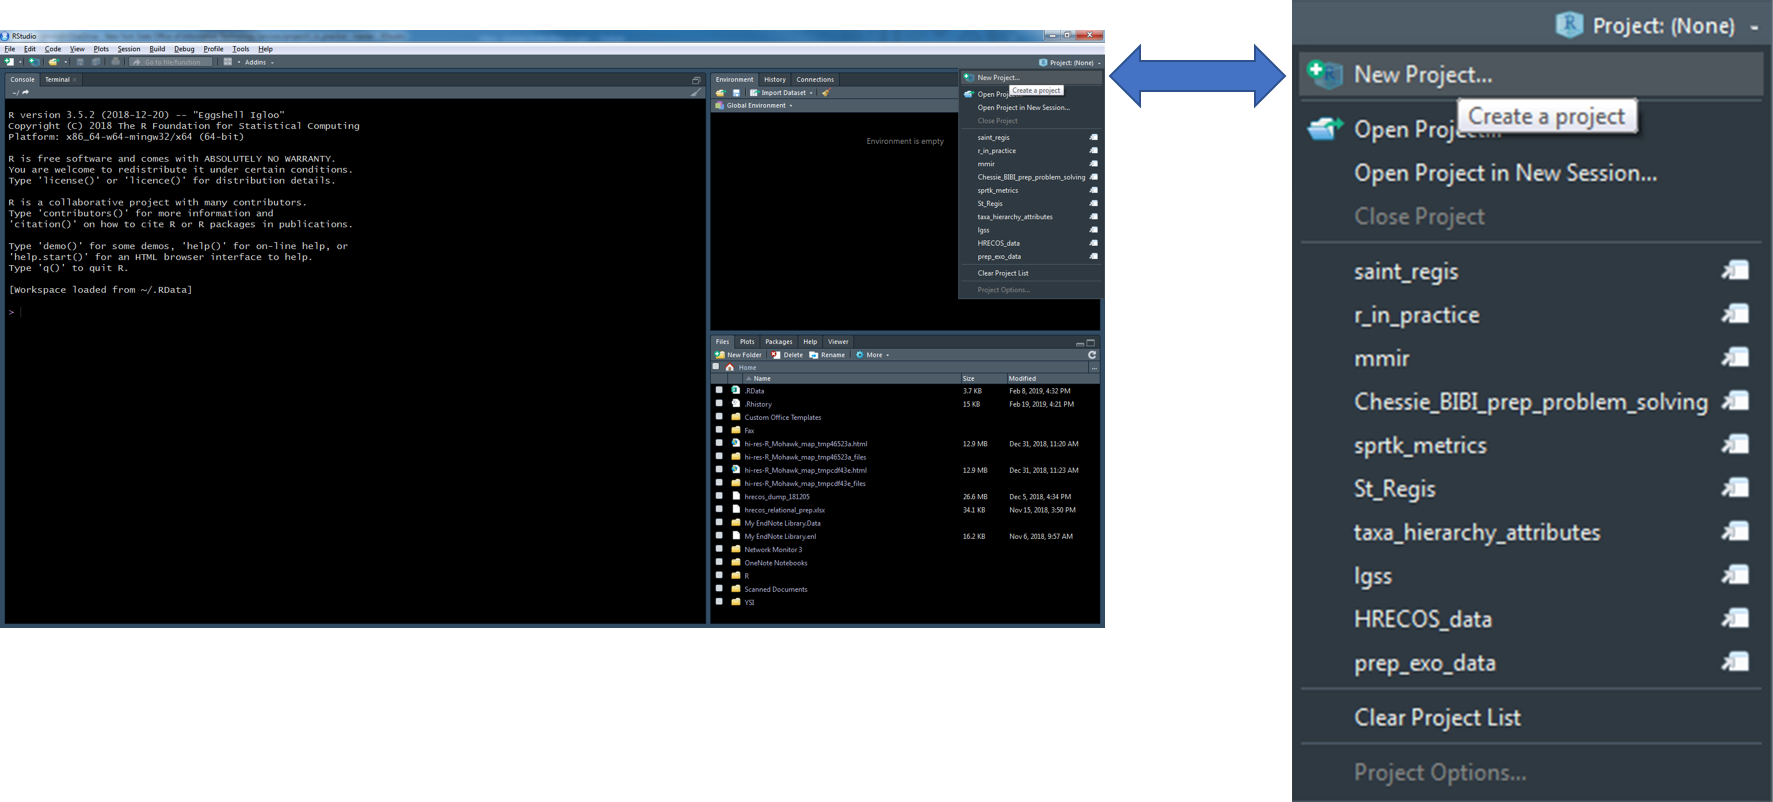1773x802 pixels.
Task: Click the refresh icon in the Files pane
Action: coord(1092,355)
